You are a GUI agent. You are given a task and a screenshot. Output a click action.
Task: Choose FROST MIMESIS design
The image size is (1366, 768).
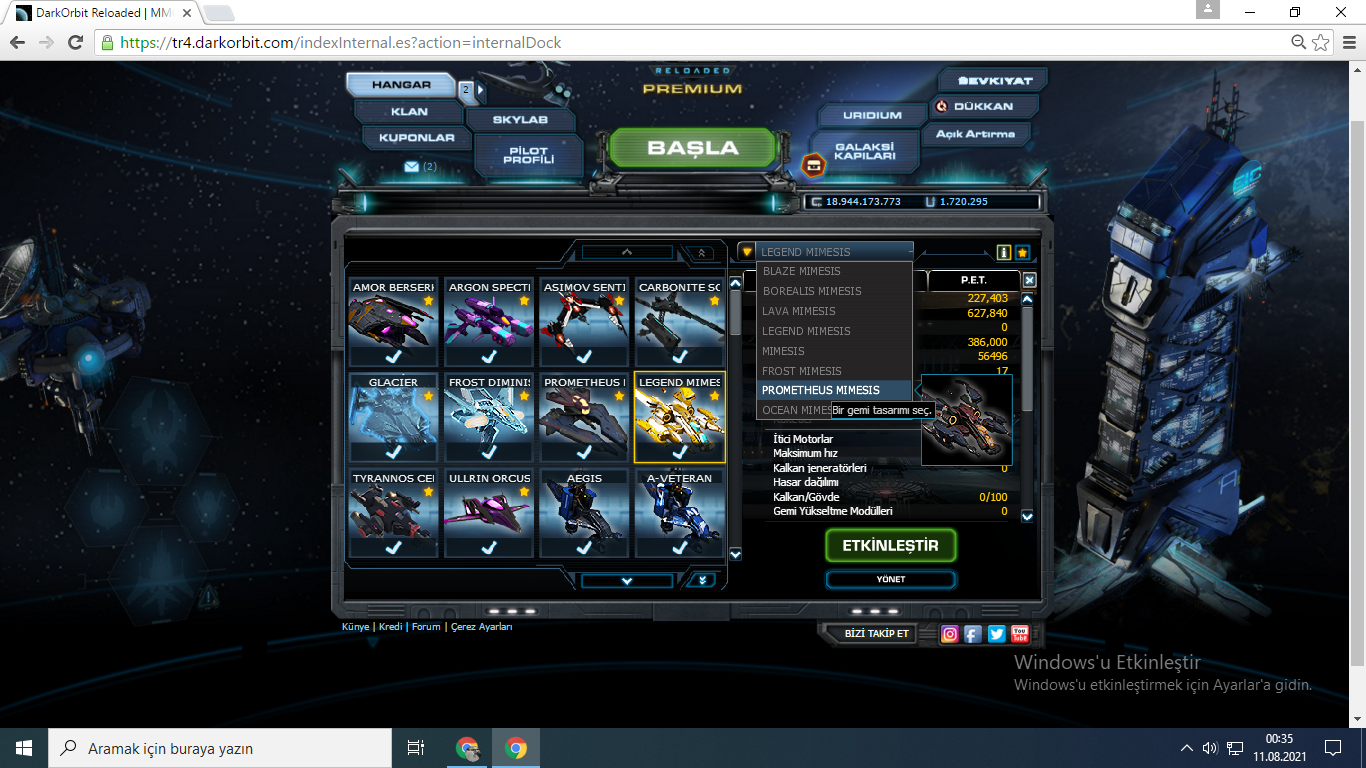[834, 371]
